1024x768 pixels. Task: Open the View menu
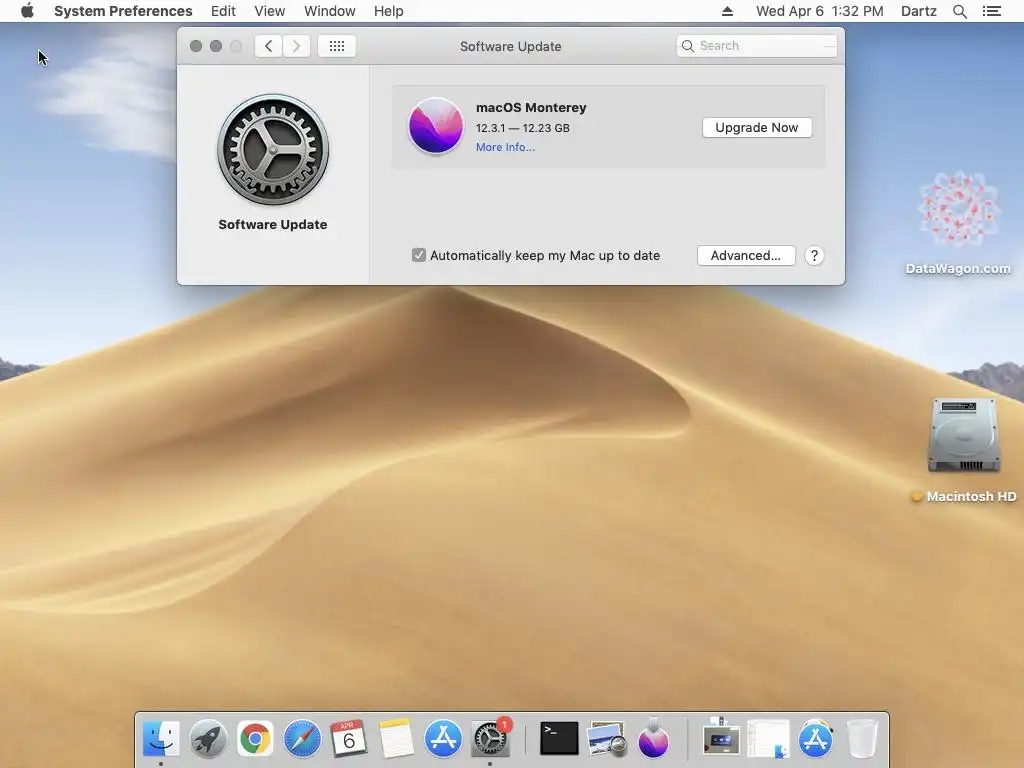coord(270,11)
